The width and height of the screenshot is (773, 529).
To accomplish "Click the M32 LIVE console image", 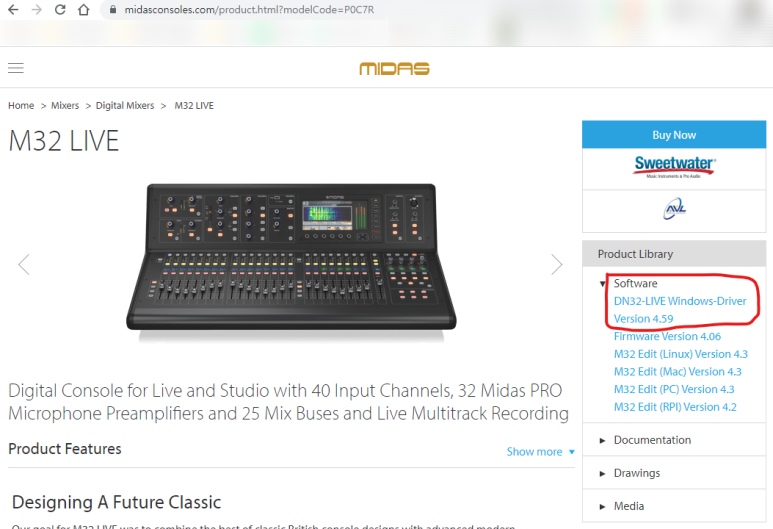I will point(291,258).
